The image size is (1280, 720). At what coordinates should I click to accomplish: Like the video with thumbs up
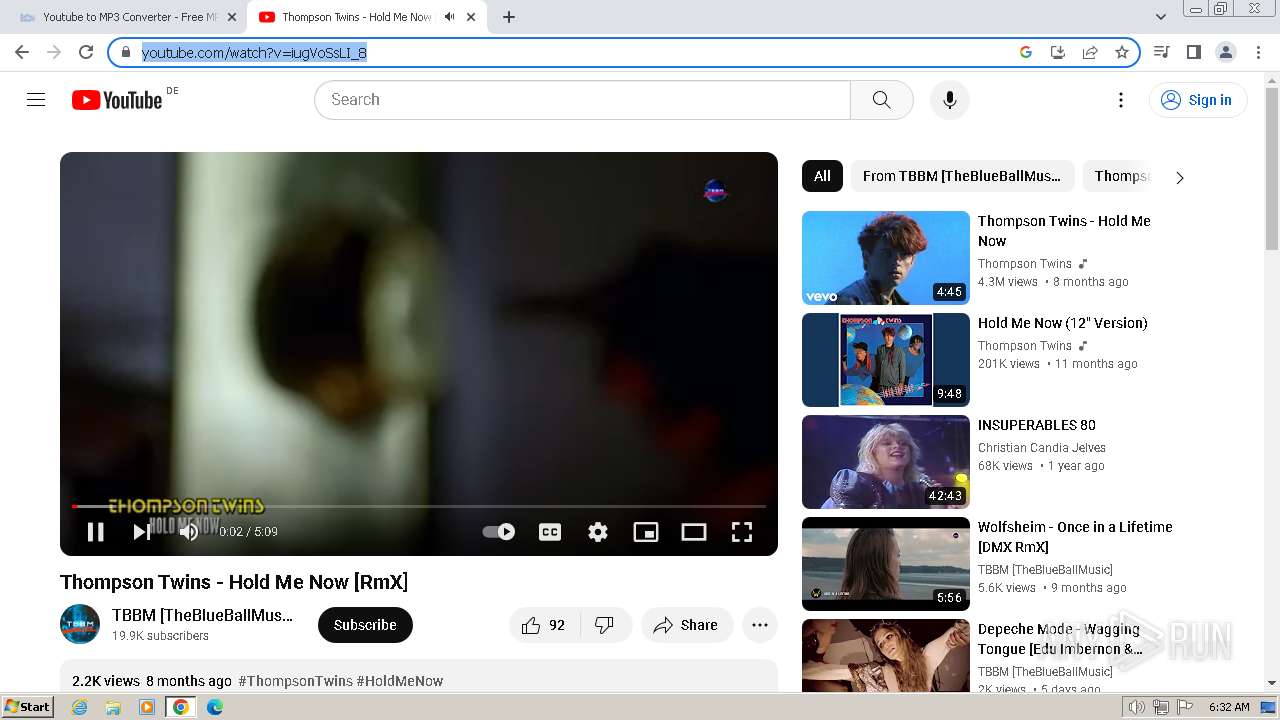pos(543,625)
